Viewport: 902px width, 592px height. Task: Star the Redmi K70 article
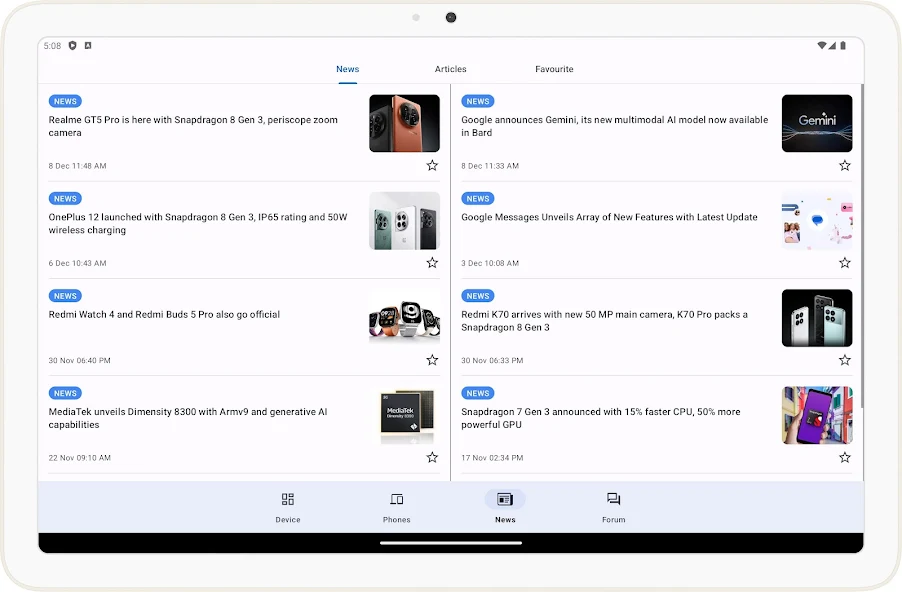[x=844, y=360]
